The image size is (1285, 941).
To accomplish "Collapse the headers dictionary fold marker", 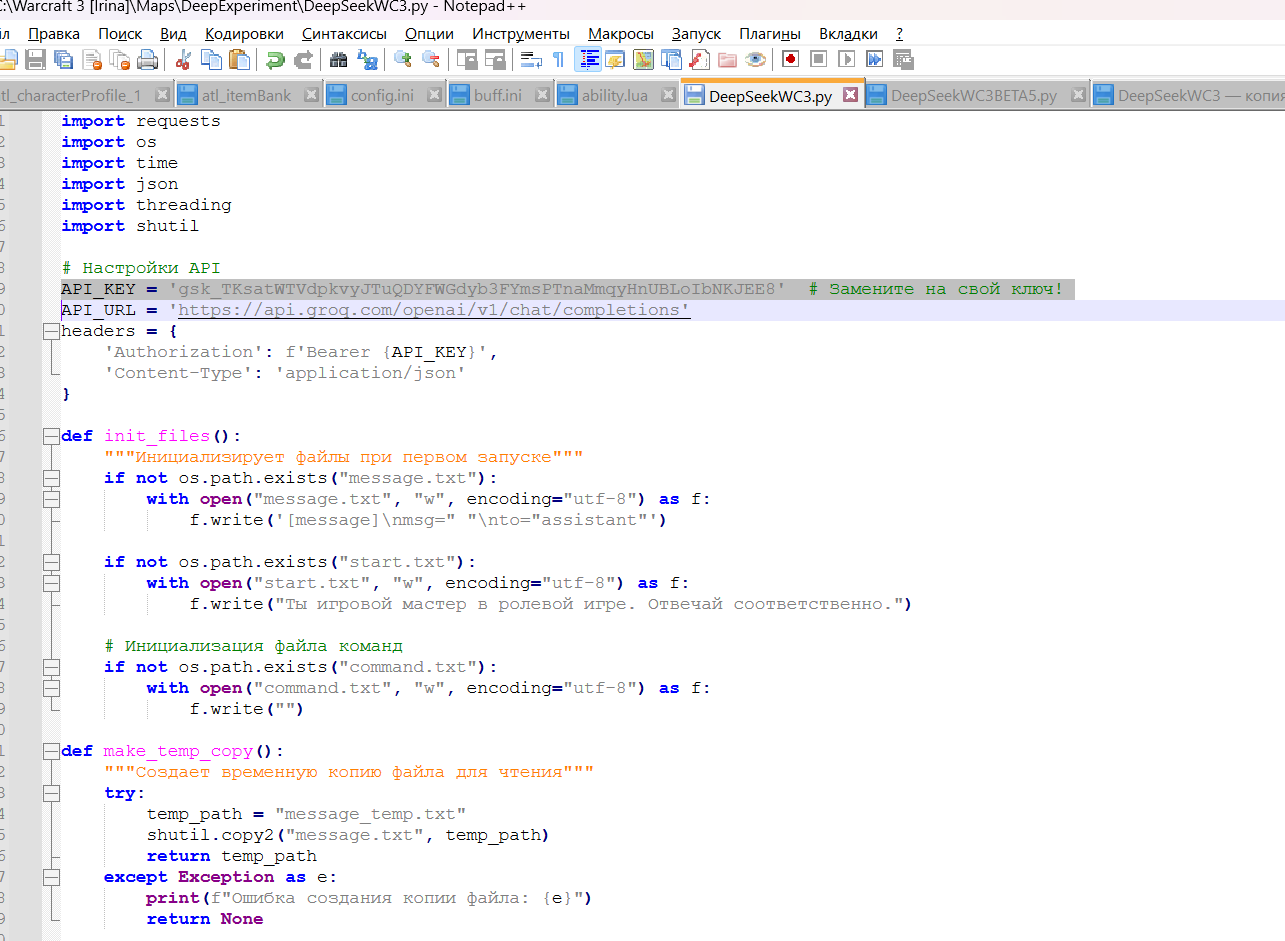I will [x=50, y=331].
